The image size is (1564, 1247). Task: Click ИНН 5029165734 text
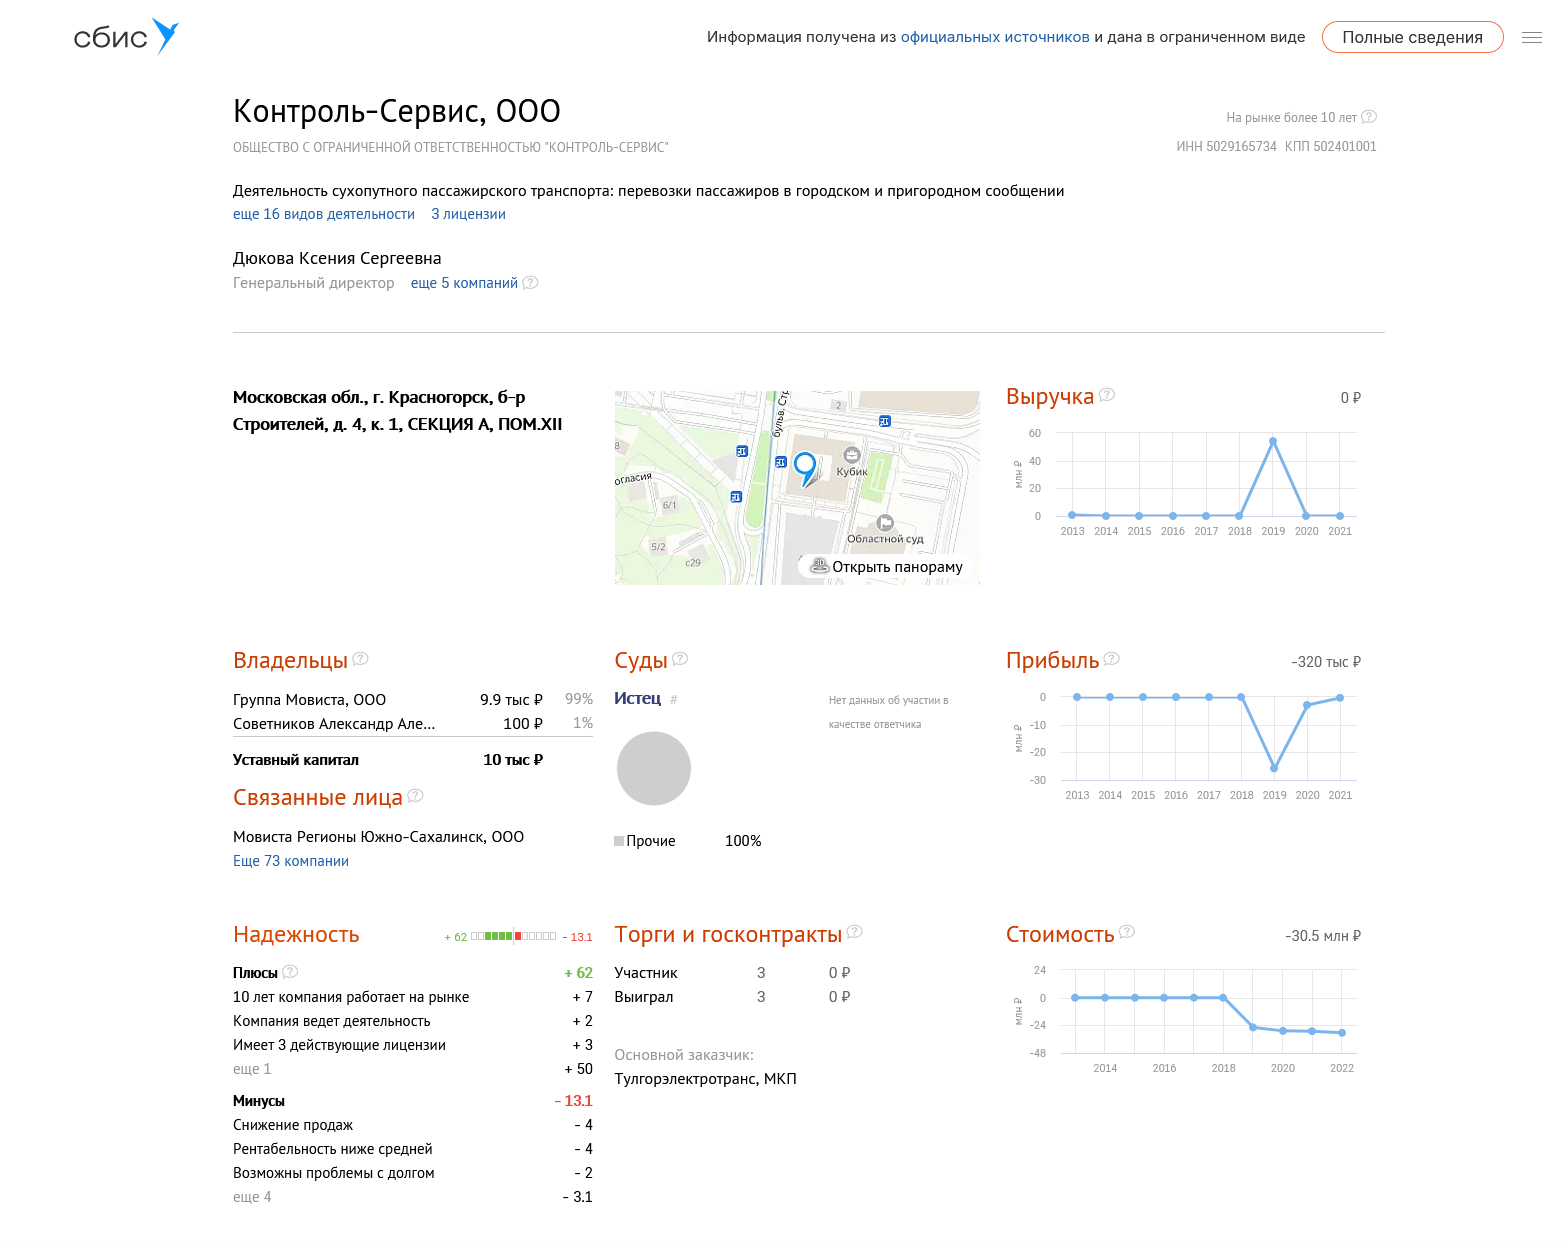1226,146
